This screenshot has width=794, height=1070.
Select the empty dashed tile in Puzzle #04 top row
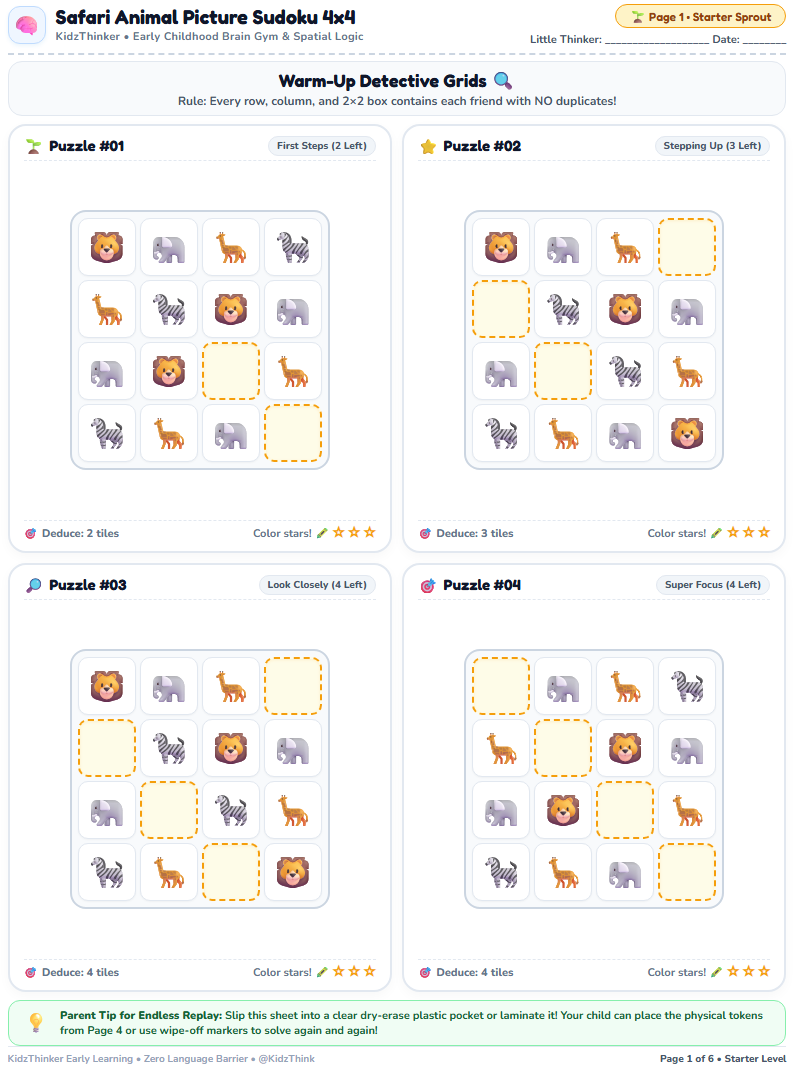click(x=501, y=686)
